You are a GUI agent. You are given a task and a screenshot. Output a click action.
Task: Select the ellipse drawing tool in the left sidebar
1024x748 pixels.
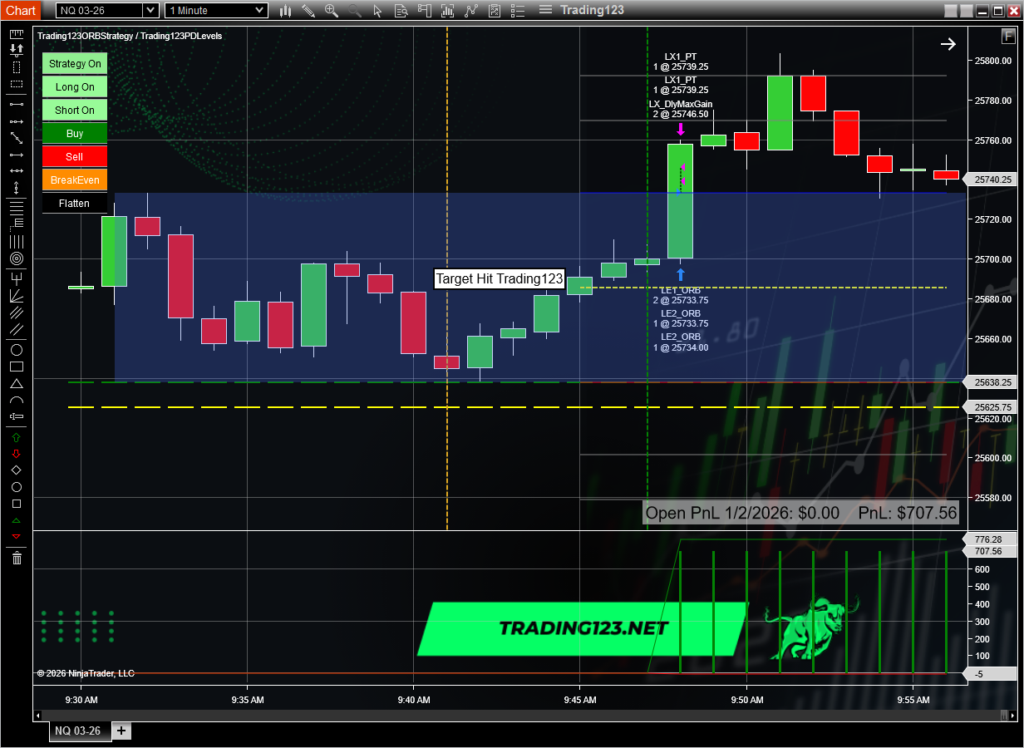15,351
